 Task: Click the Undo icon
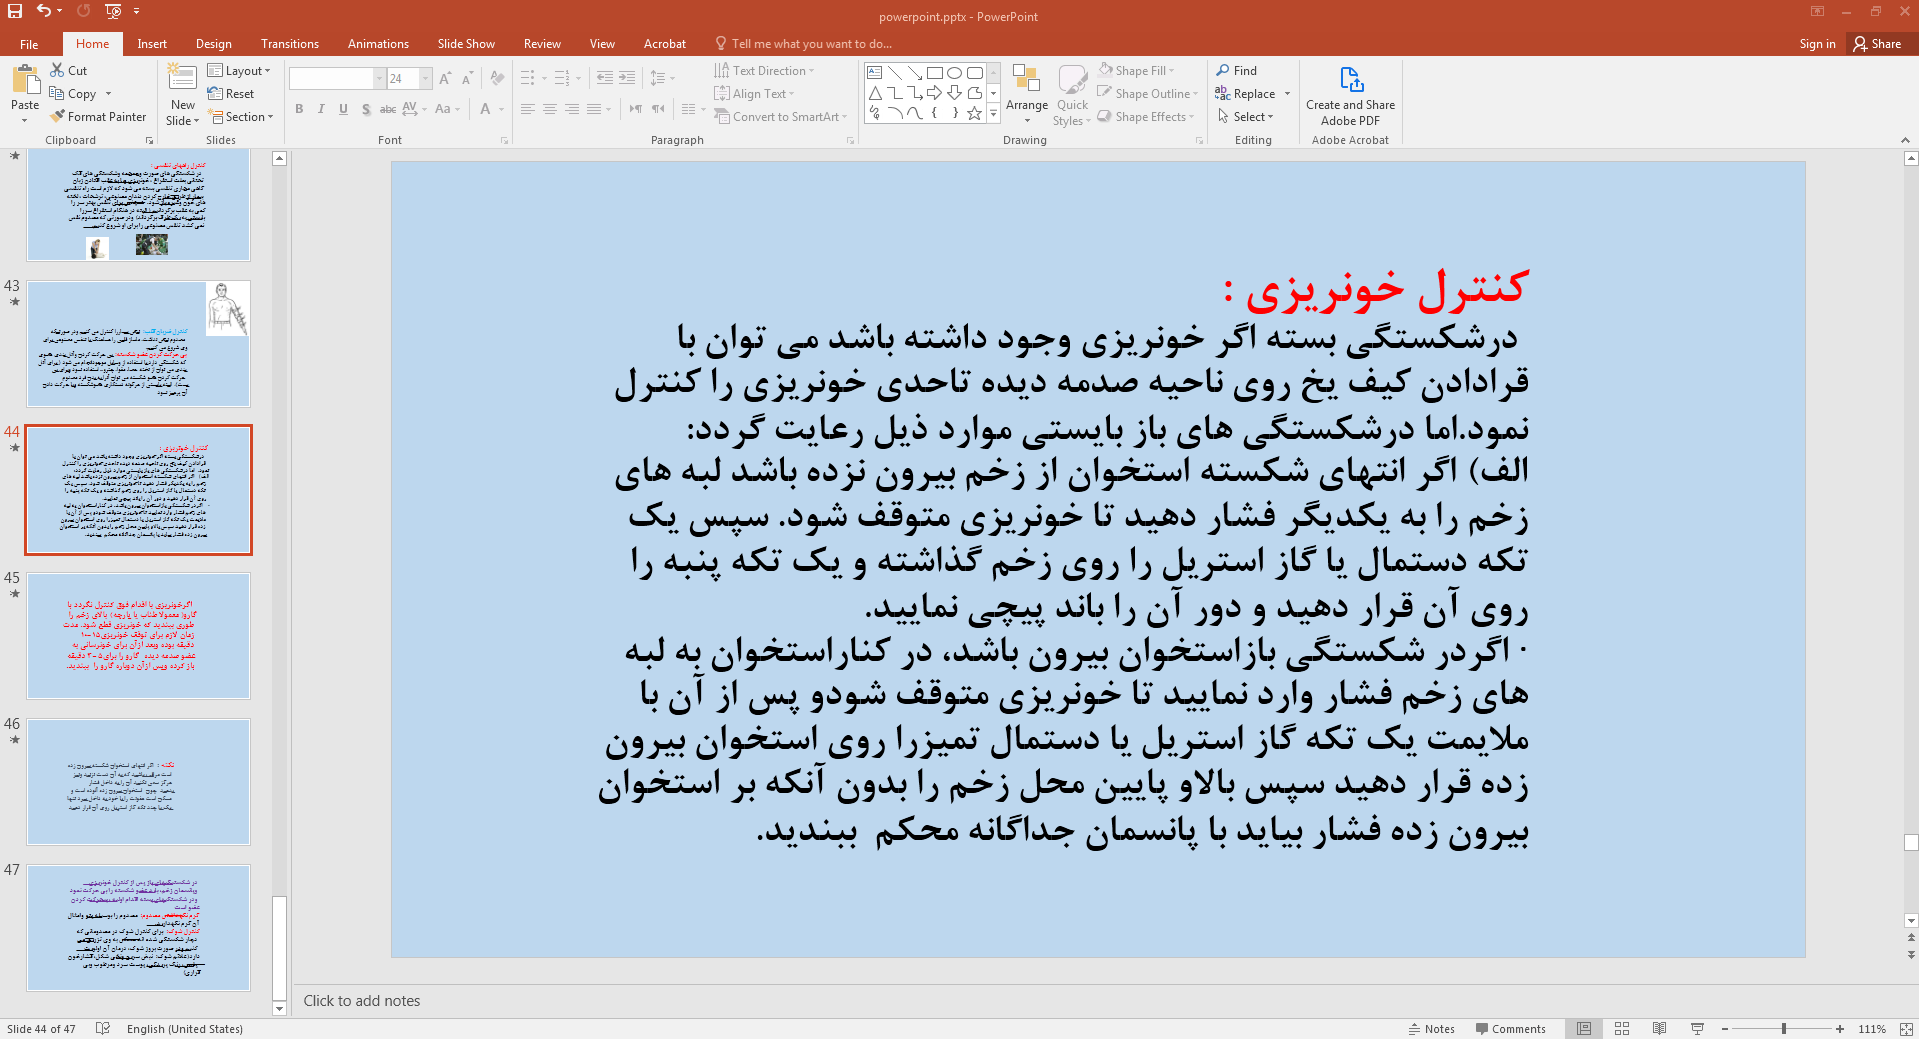pos(44,11)
